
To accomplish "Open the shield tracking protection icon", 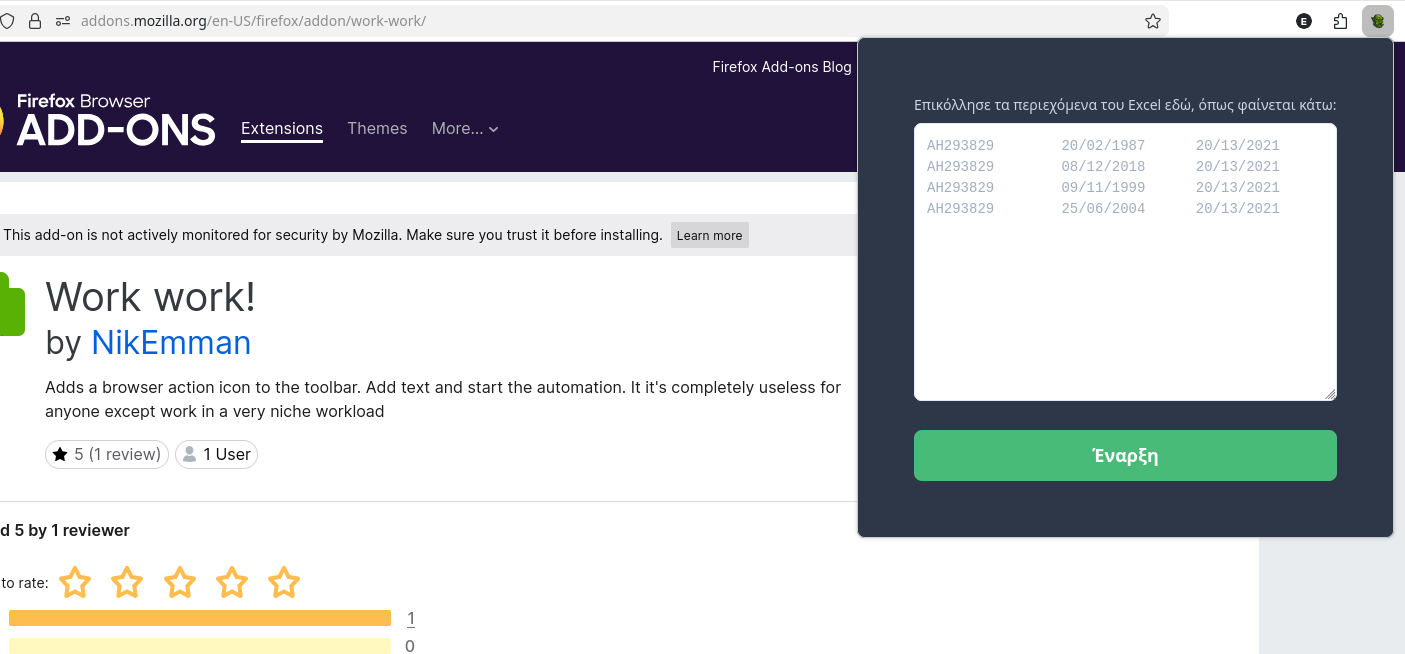I will (7, 21).
